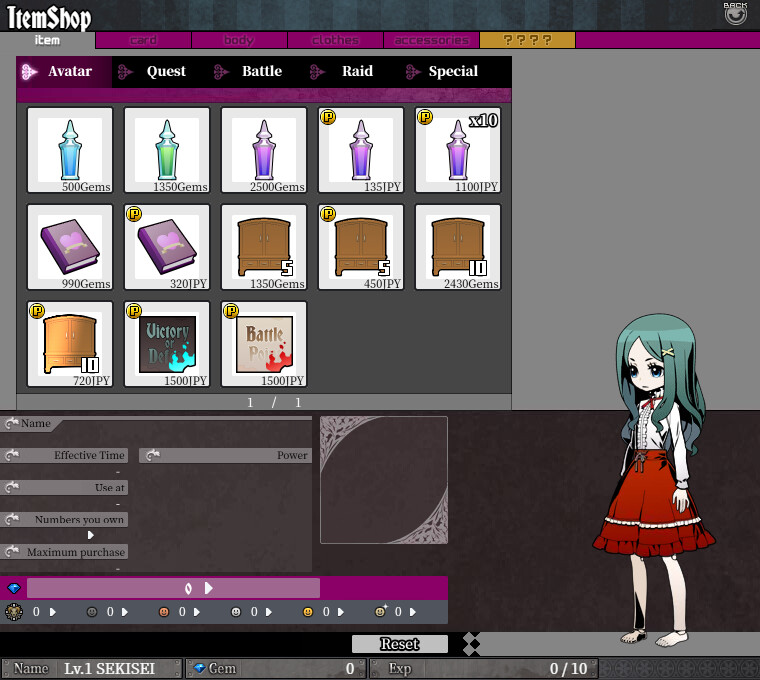Screen dimensions: 760x680
Task: Click the Effective Time label
Action: tap(64, 456)
